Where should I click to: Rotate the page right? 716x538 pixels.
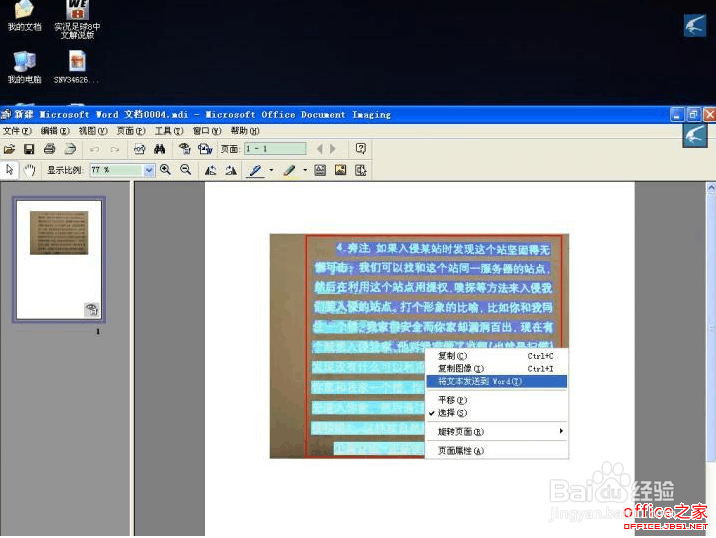click(231, 170)
